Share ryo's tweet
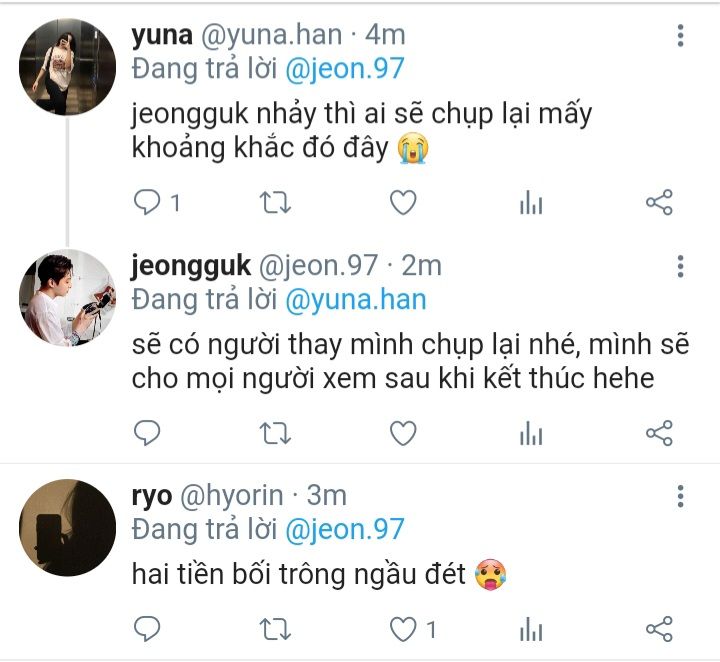The height and width of the screenshot is (662, 720). [x=659, y=629]
